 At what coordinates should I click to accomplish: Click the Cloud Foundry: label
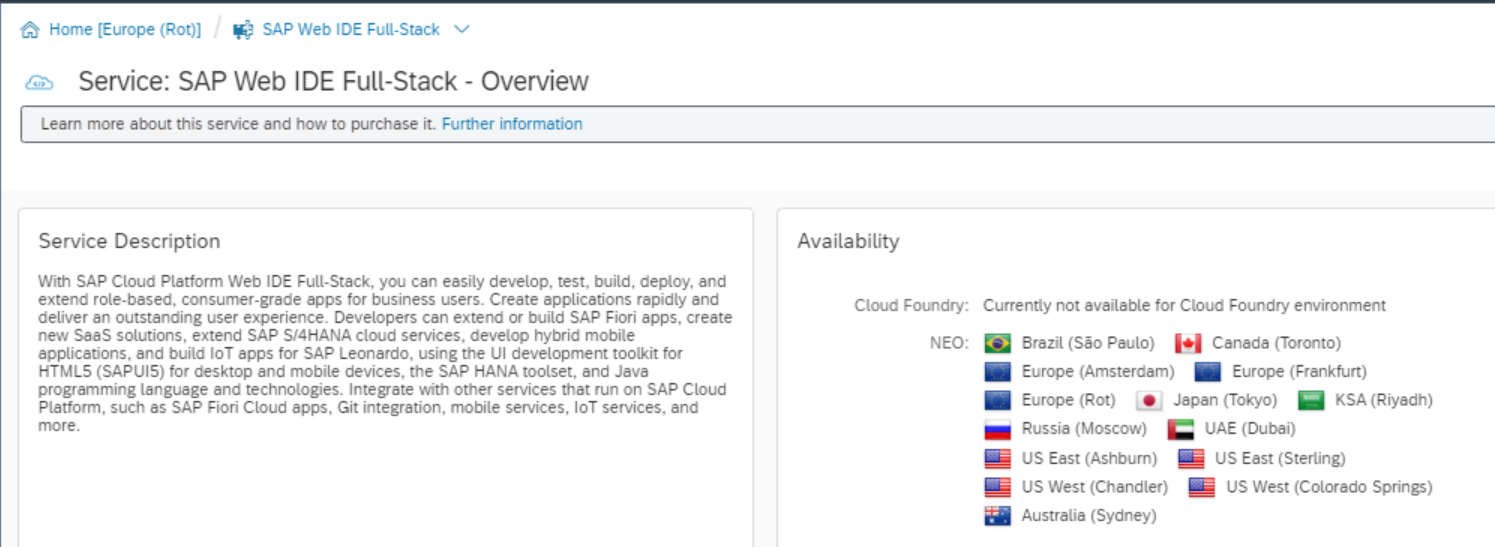[x=911, y=305]
